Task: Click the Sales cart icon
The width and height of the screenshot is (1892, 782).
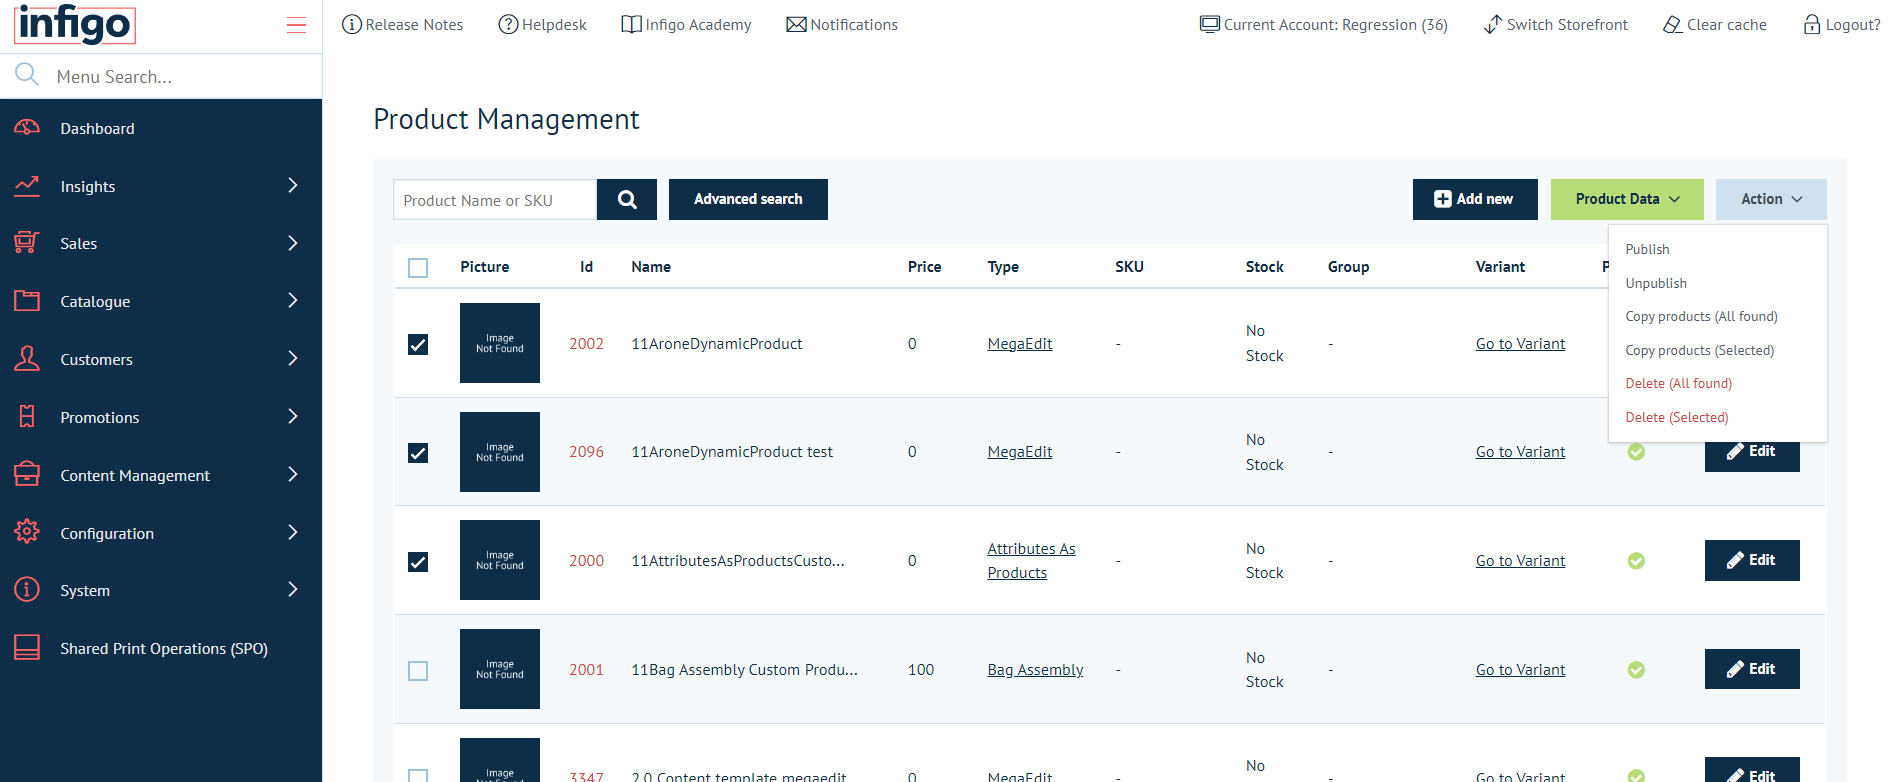Action: tap(27, 243)
